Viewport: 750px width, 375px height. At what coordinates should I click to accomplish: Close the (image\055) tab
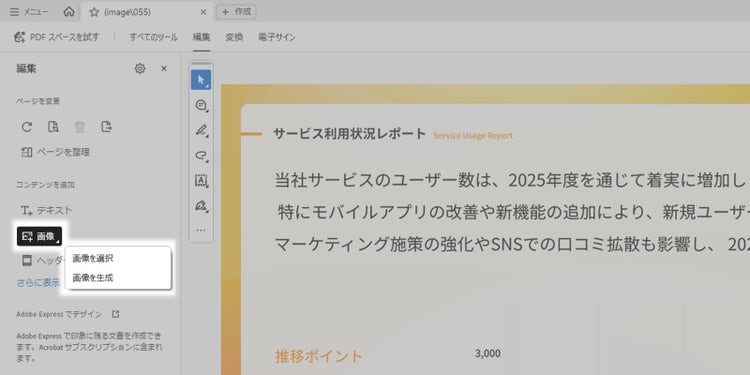203,12
